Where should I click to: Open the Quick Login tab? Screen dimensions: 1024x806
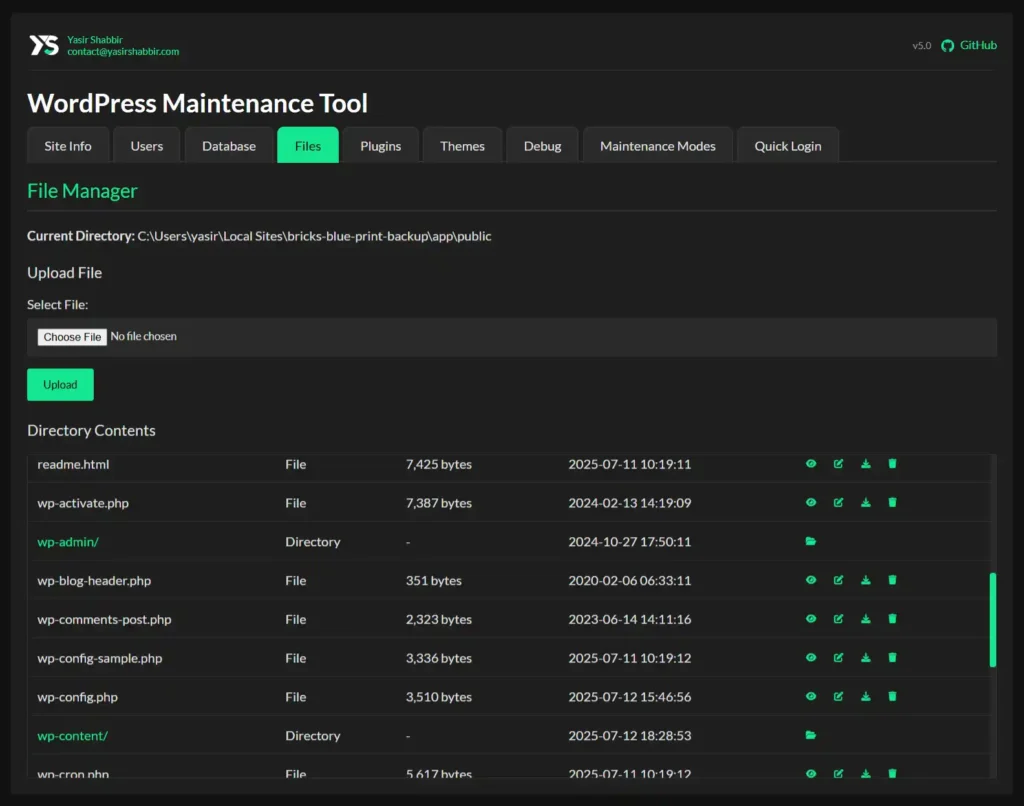(788, 146)
